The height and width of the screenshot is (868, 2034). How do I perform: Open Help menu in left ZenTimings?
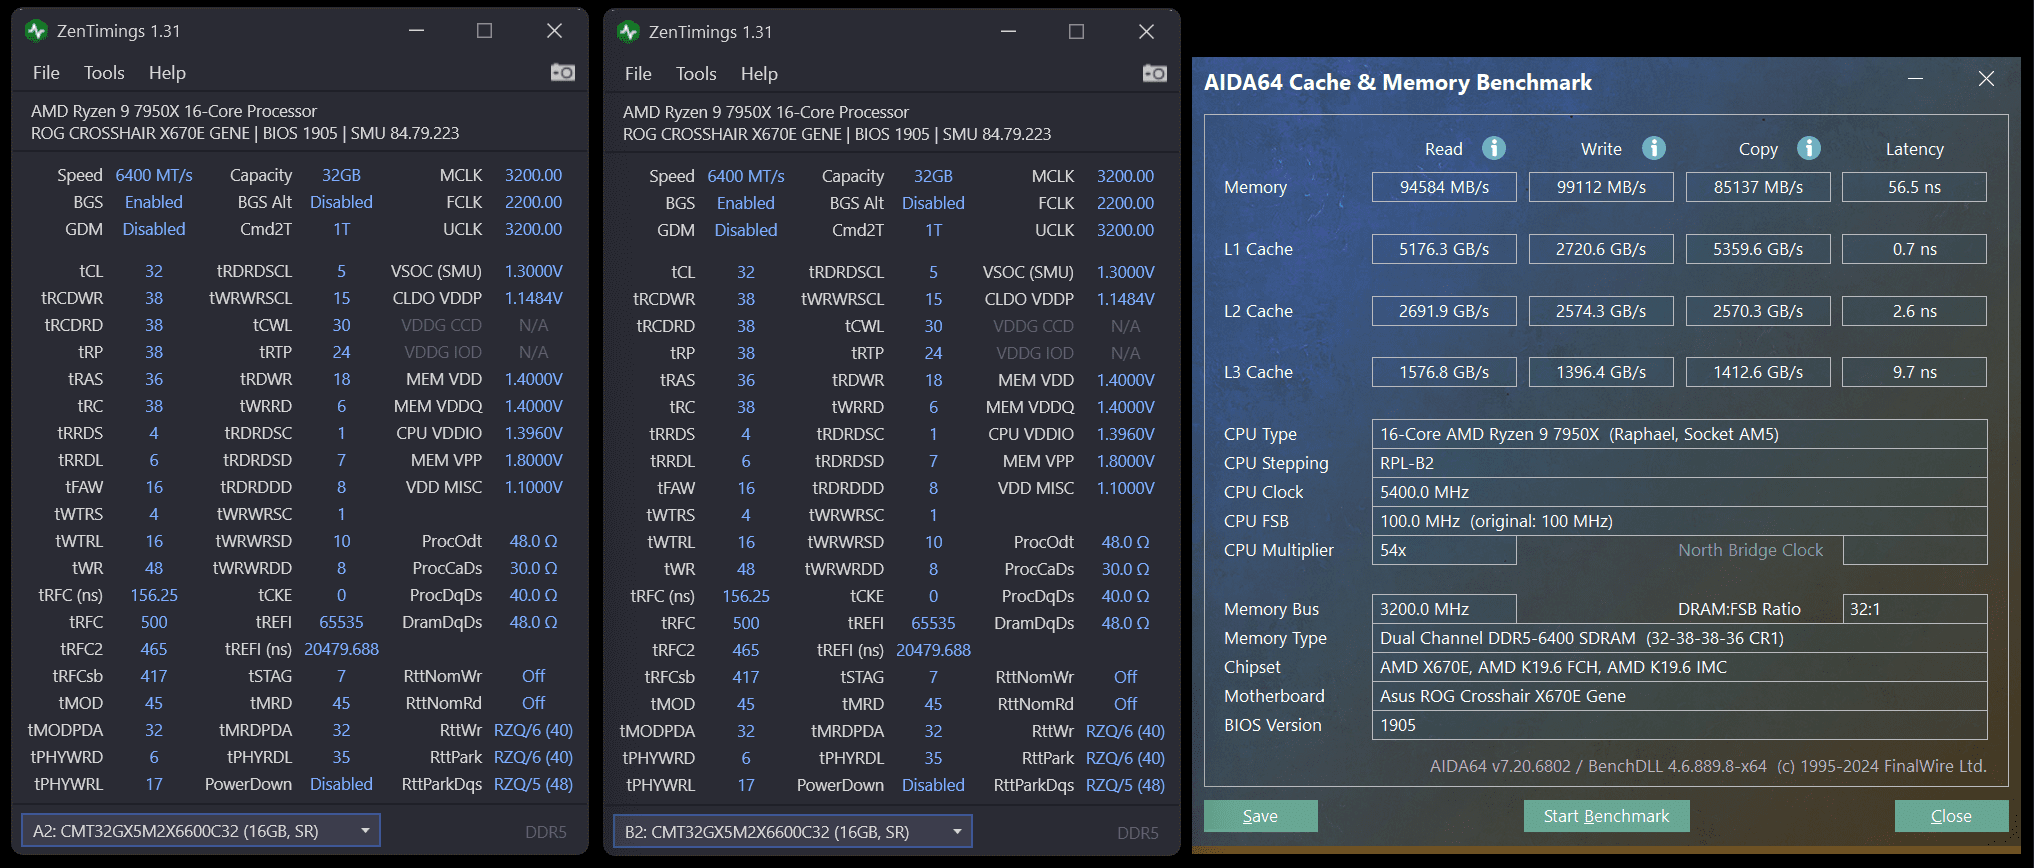tap(167, 73)
